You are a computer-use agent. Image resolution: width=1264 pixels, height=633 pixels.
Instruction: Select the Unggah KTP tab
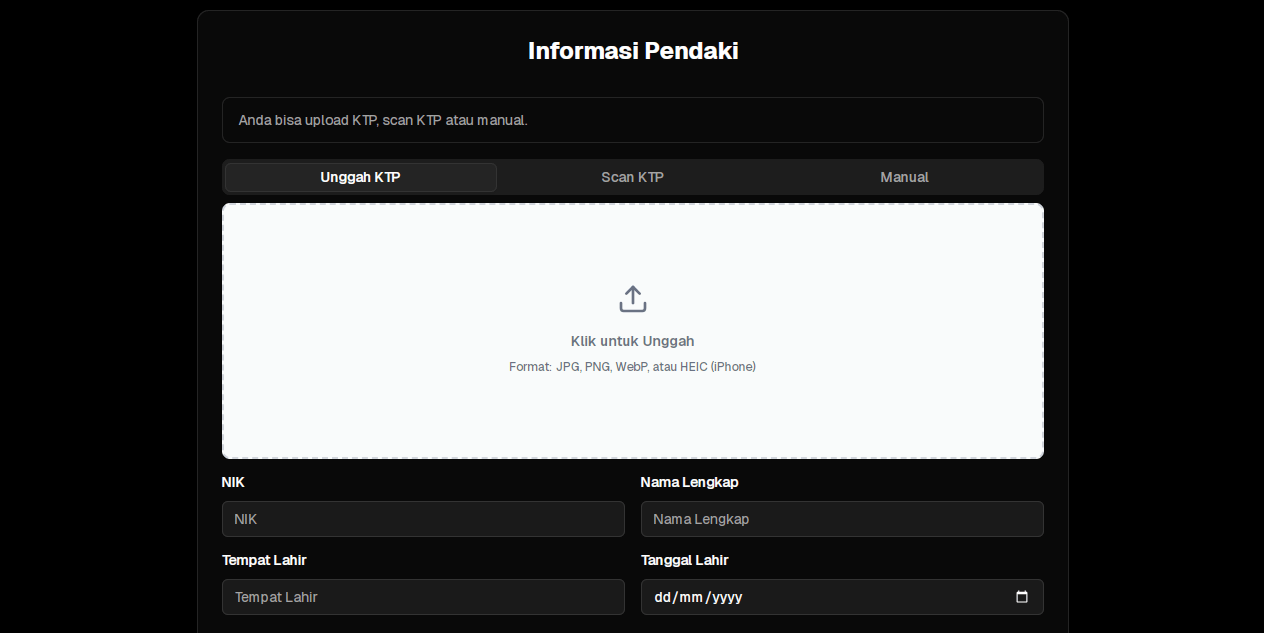[360, 177]
